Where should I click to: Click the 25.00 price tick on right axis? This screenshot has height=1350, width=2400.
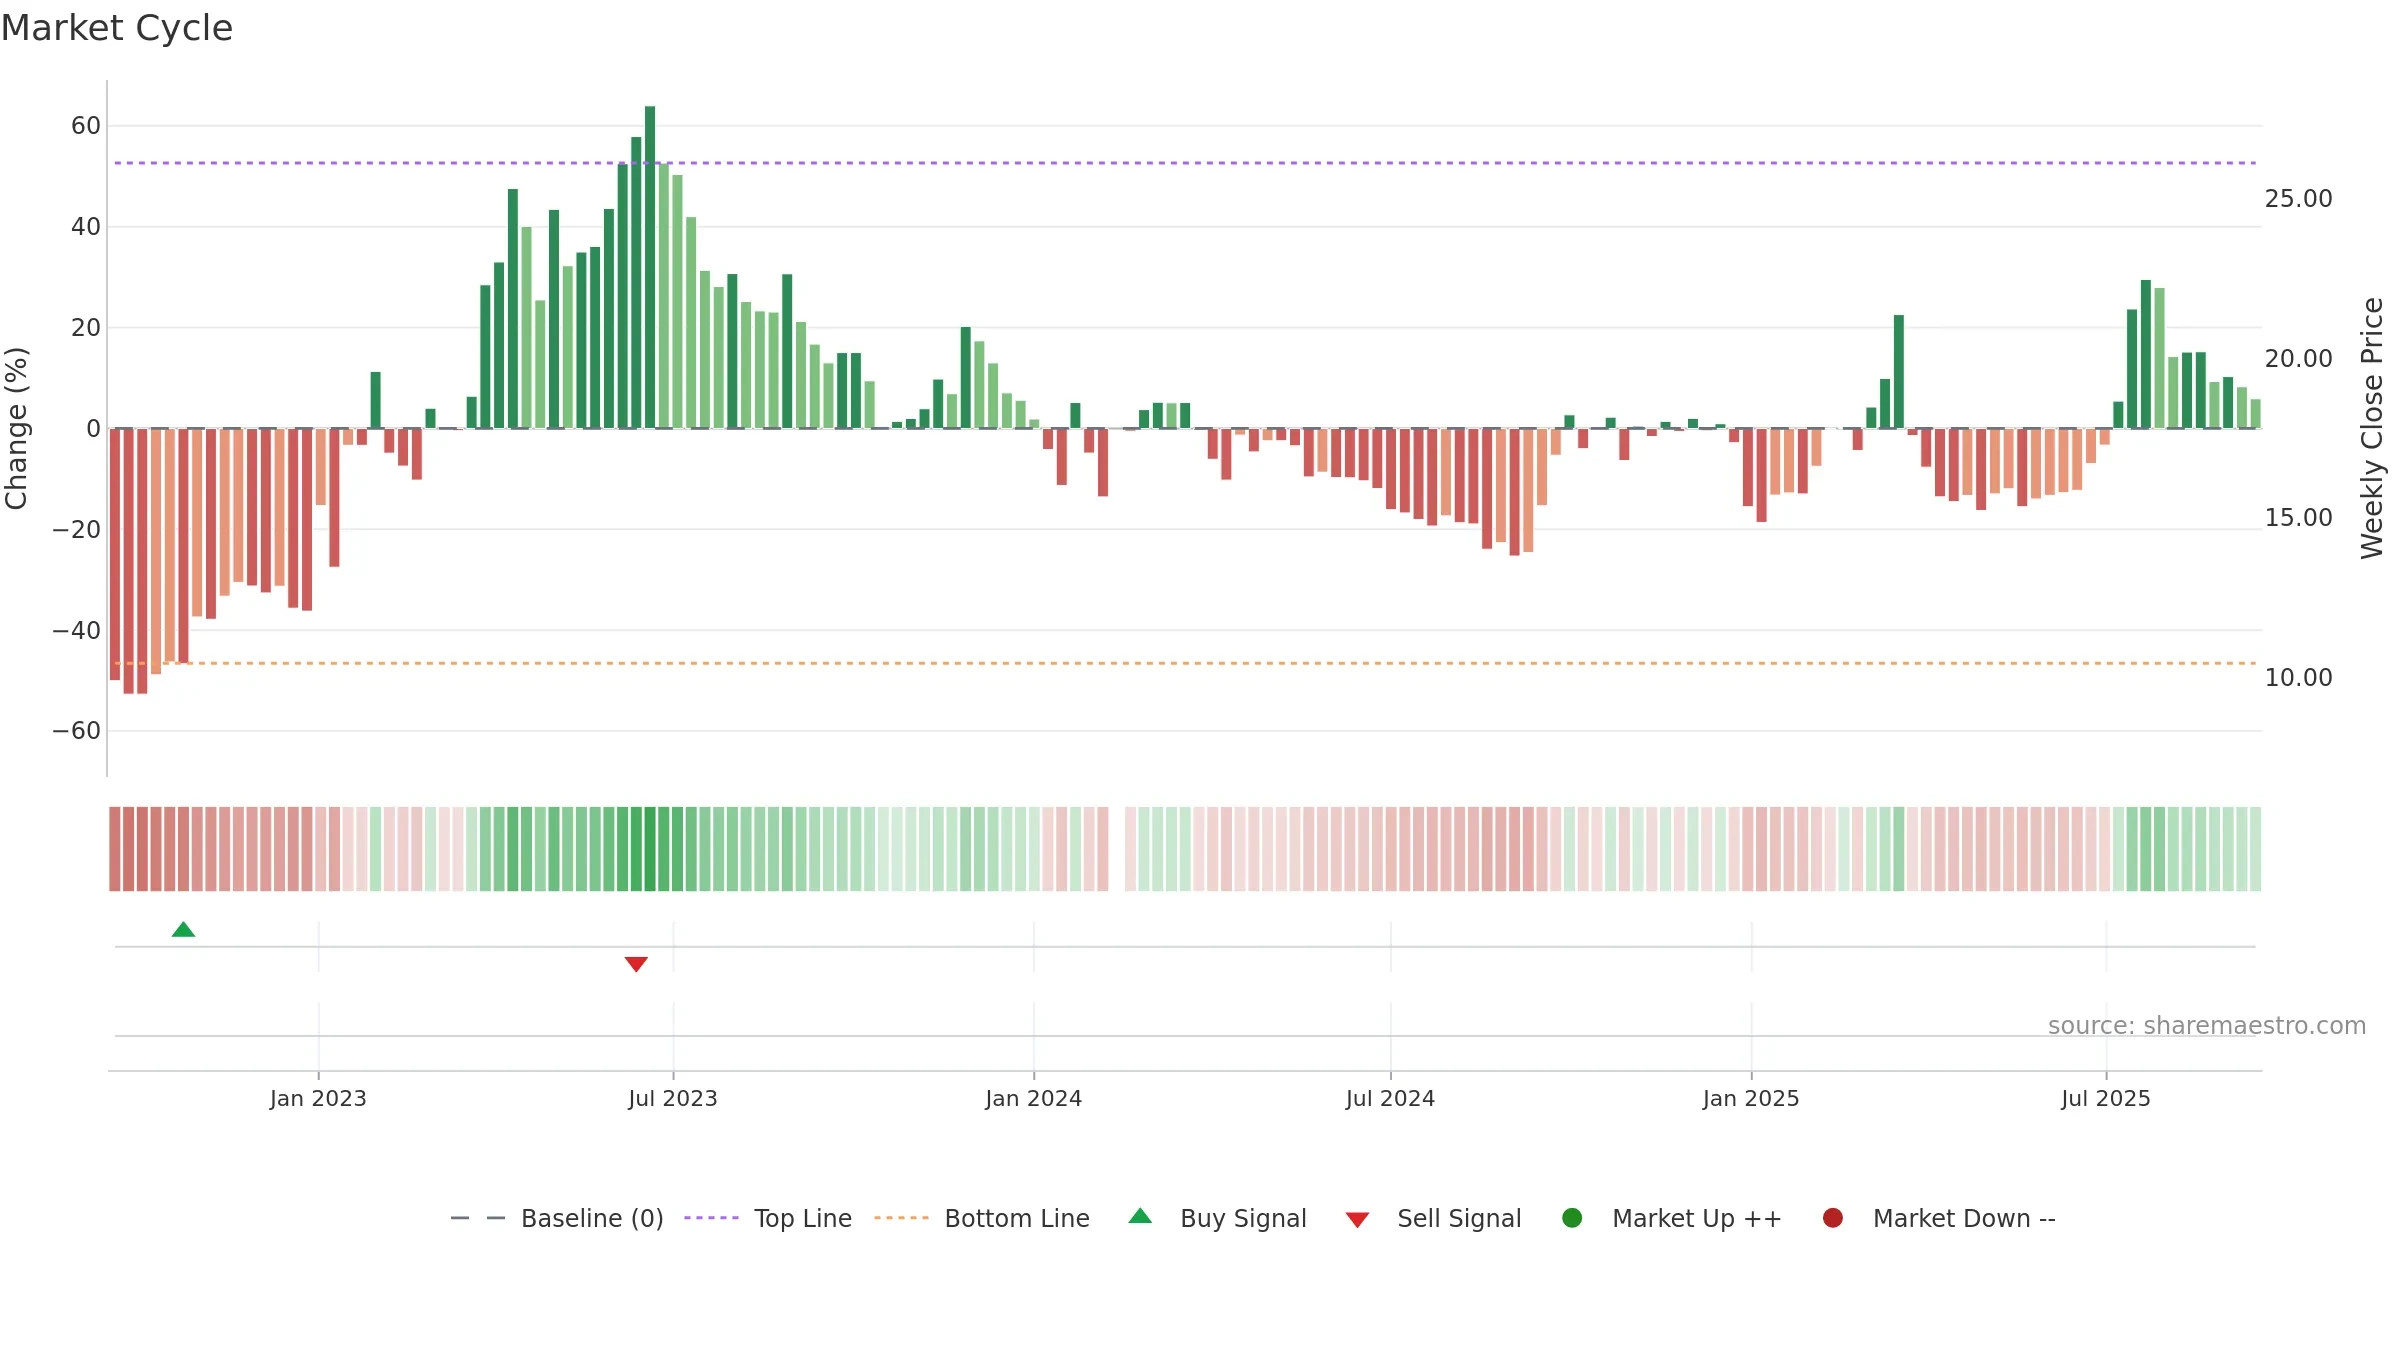coord(2298,199)
